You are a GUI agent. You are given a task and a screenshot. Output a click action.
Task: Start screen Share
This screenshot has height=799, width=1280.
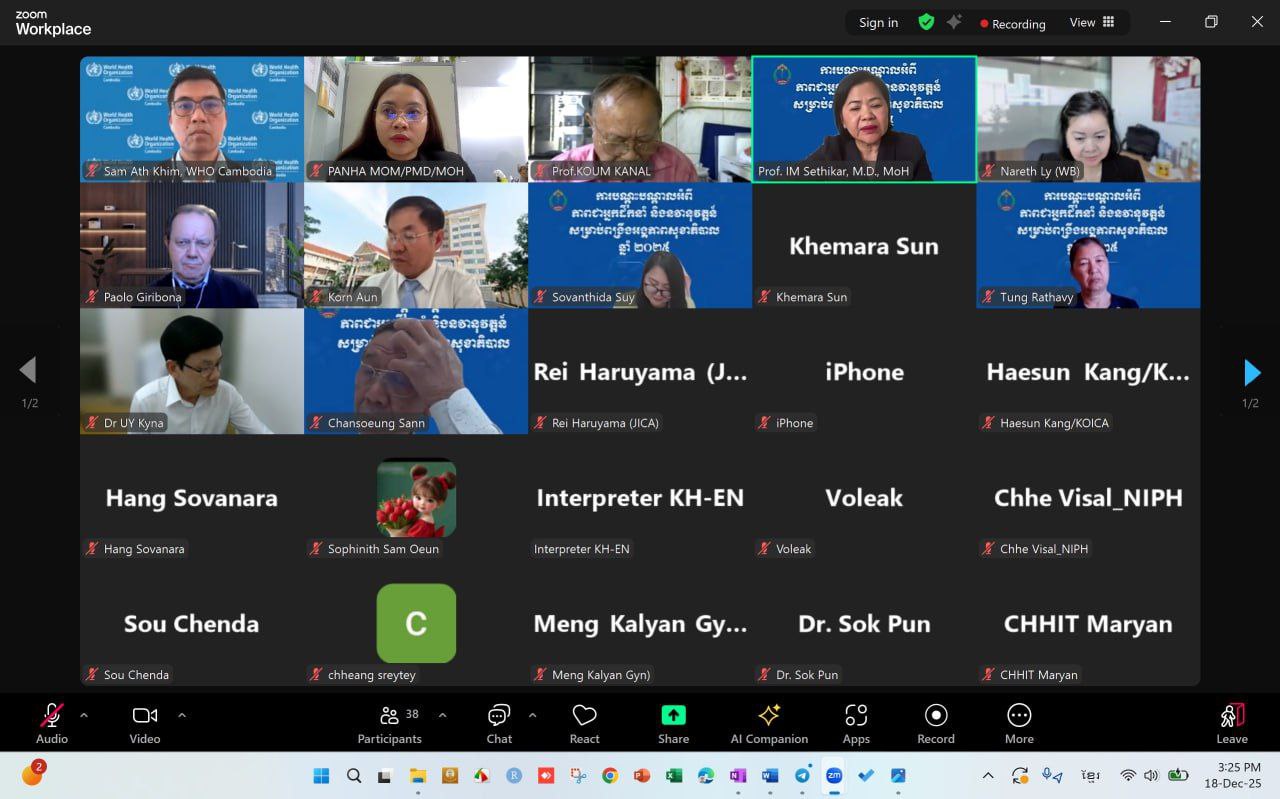673,724
